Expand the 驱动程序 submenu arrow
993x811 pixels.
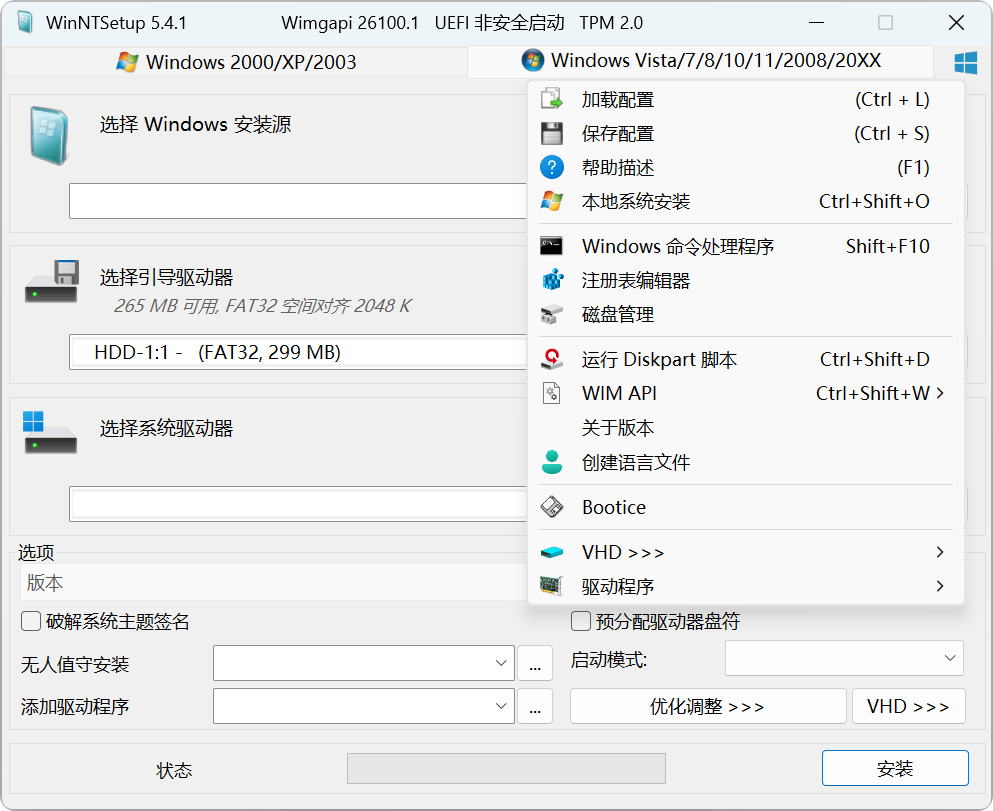[940, 586]
